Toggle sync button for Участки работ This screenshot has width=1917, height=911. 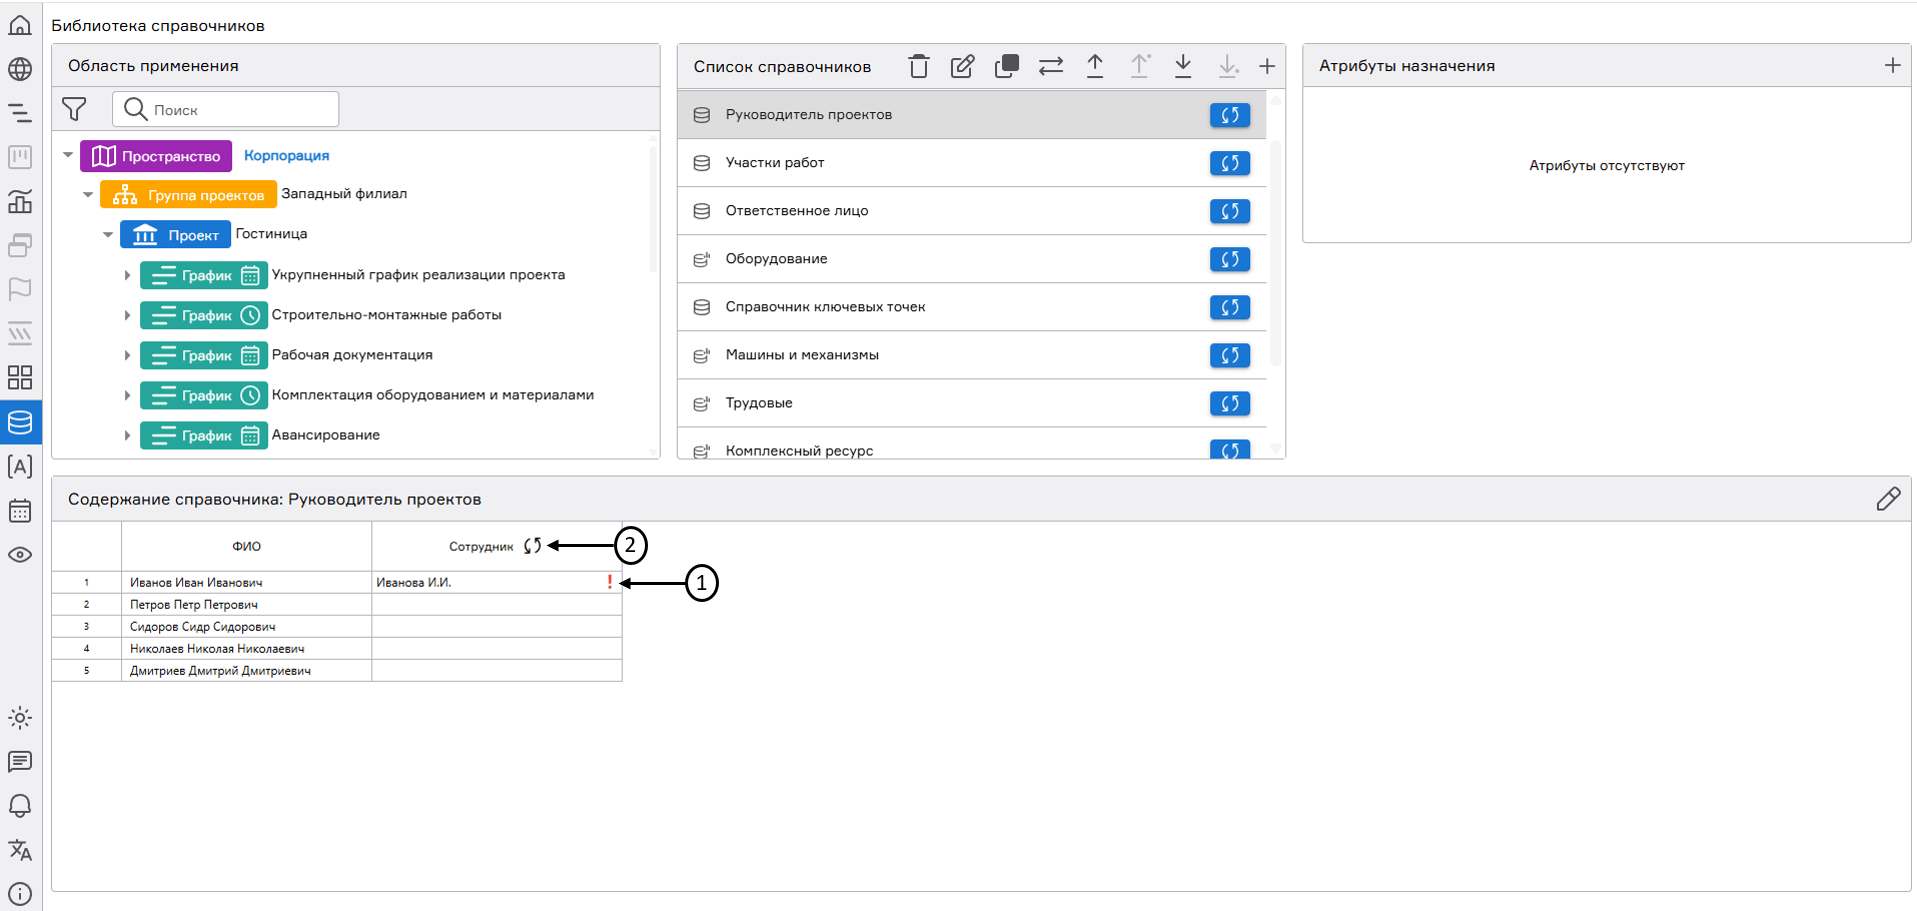pyautogui.click(x=1229, y=163)
